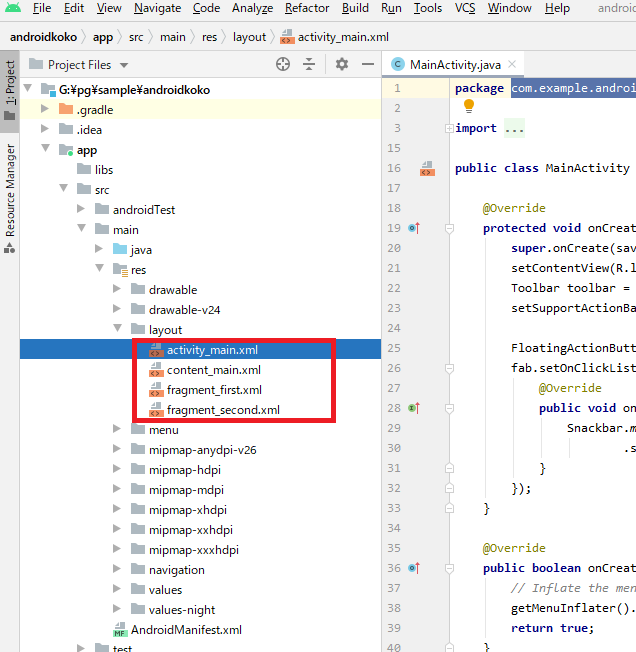Open the Resource Manager tool window

click(10, 198)
